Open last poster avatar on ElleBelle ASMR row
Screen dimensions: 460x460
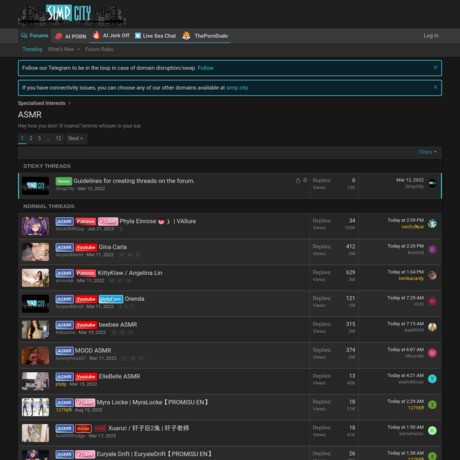point(432,379)
